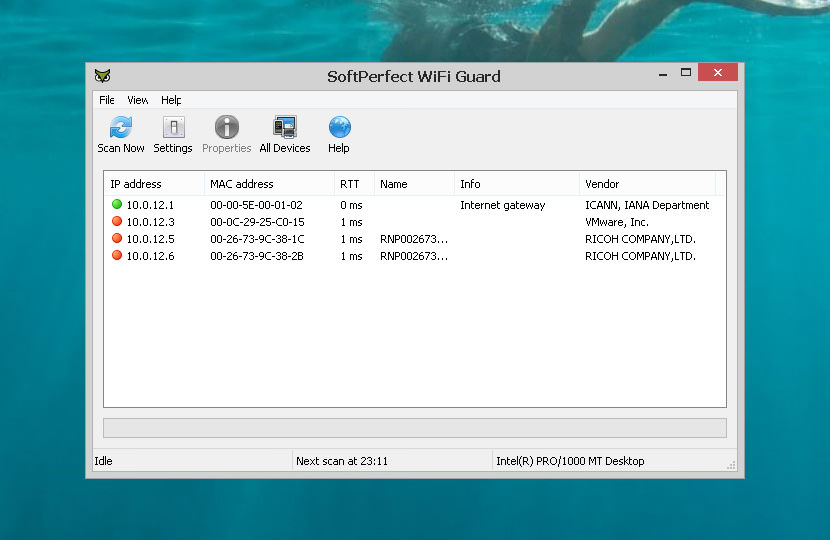Close the SoftPerfect WiFi Guard window
The height and width of the screenshot is (540, 830).
(x=718, y=72)
